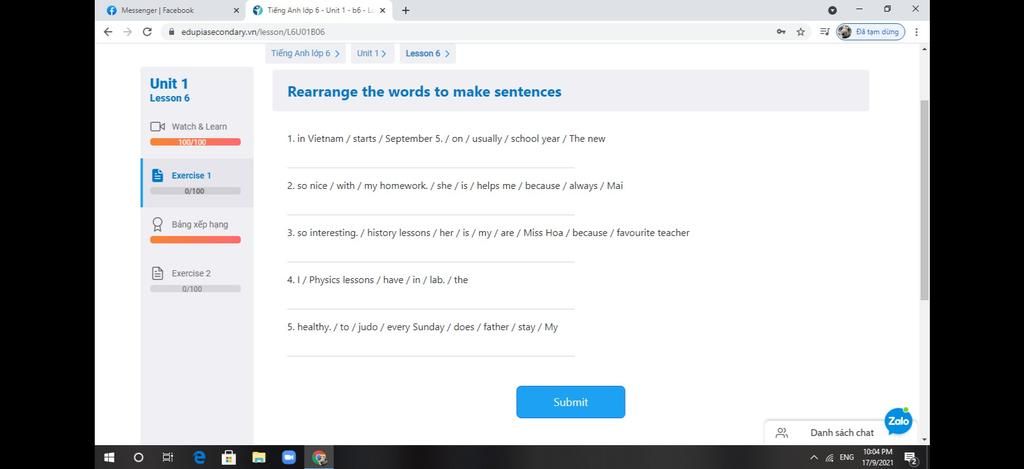Open the clock showing 10:04 PM
1024x469 pixels.
[x=877, y=457]
